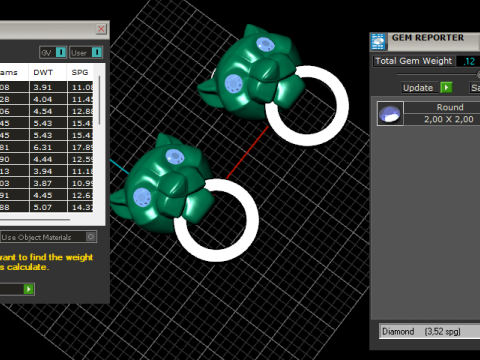Click the green arrow calculate button

tap(29, 289)
